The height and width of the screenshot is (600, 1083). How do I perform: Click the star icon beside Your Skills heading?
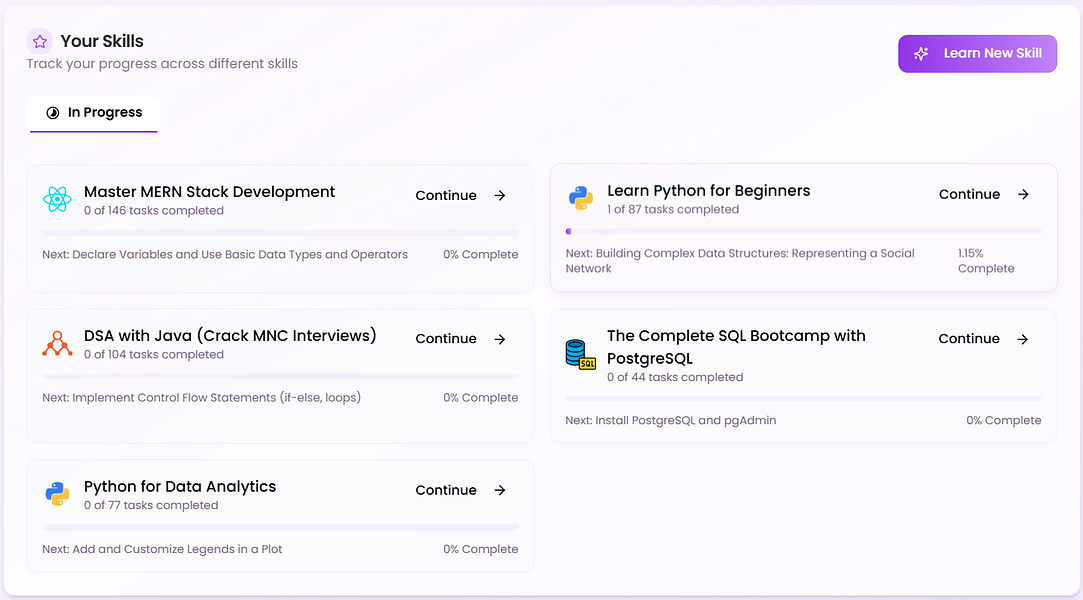[39, 41]
